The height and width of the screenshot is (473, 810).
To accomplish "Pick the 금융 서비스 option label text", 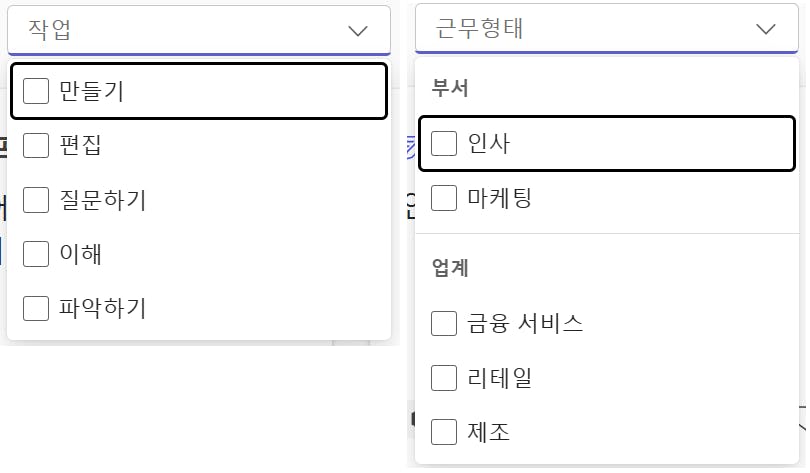I will click(x=525, y=324).
